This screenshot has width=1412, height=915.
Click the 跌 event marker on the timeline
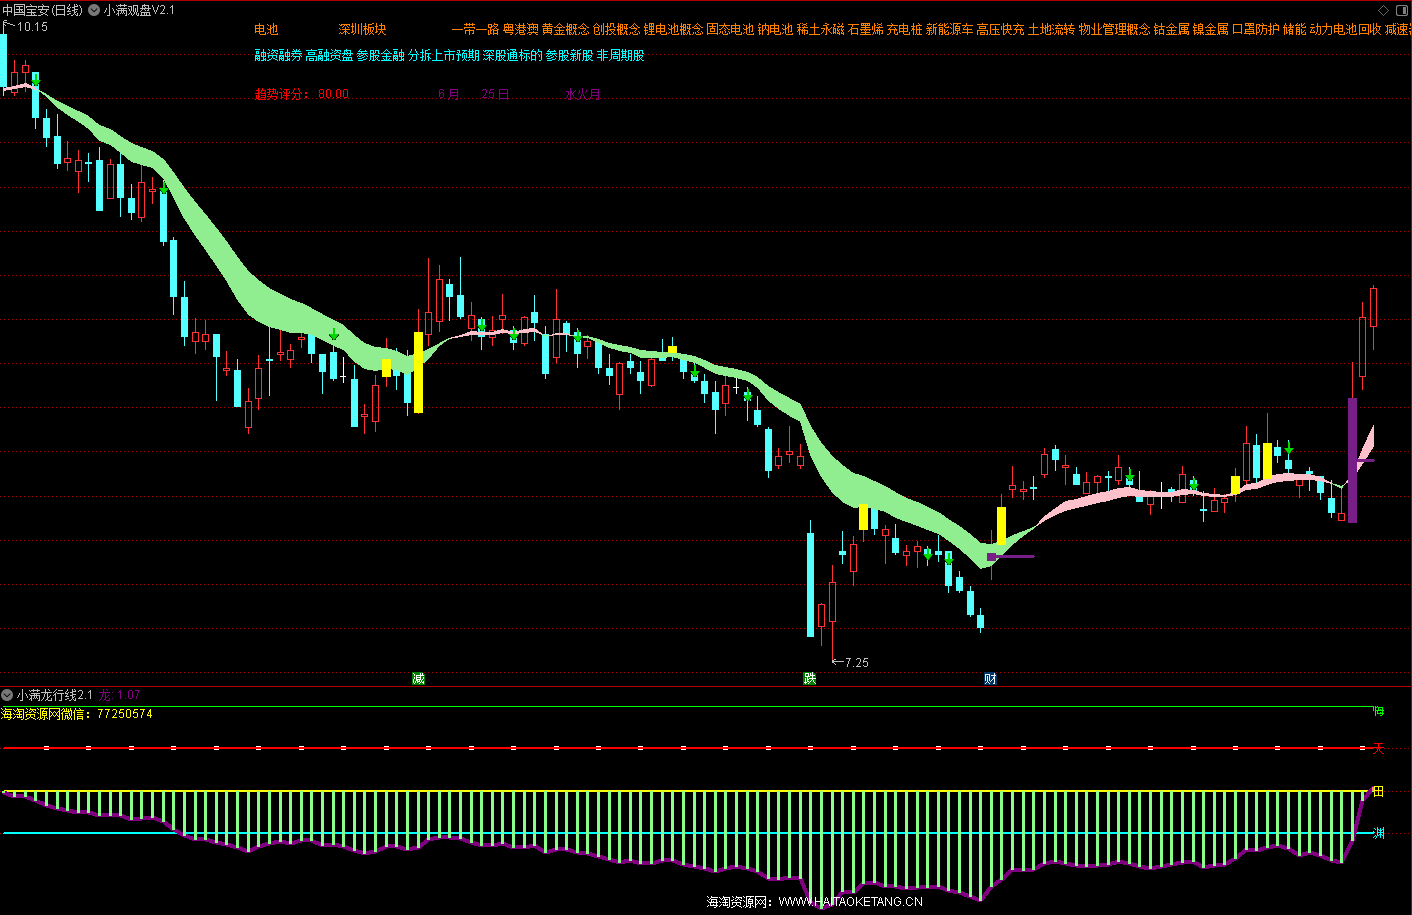pos(810,679)
